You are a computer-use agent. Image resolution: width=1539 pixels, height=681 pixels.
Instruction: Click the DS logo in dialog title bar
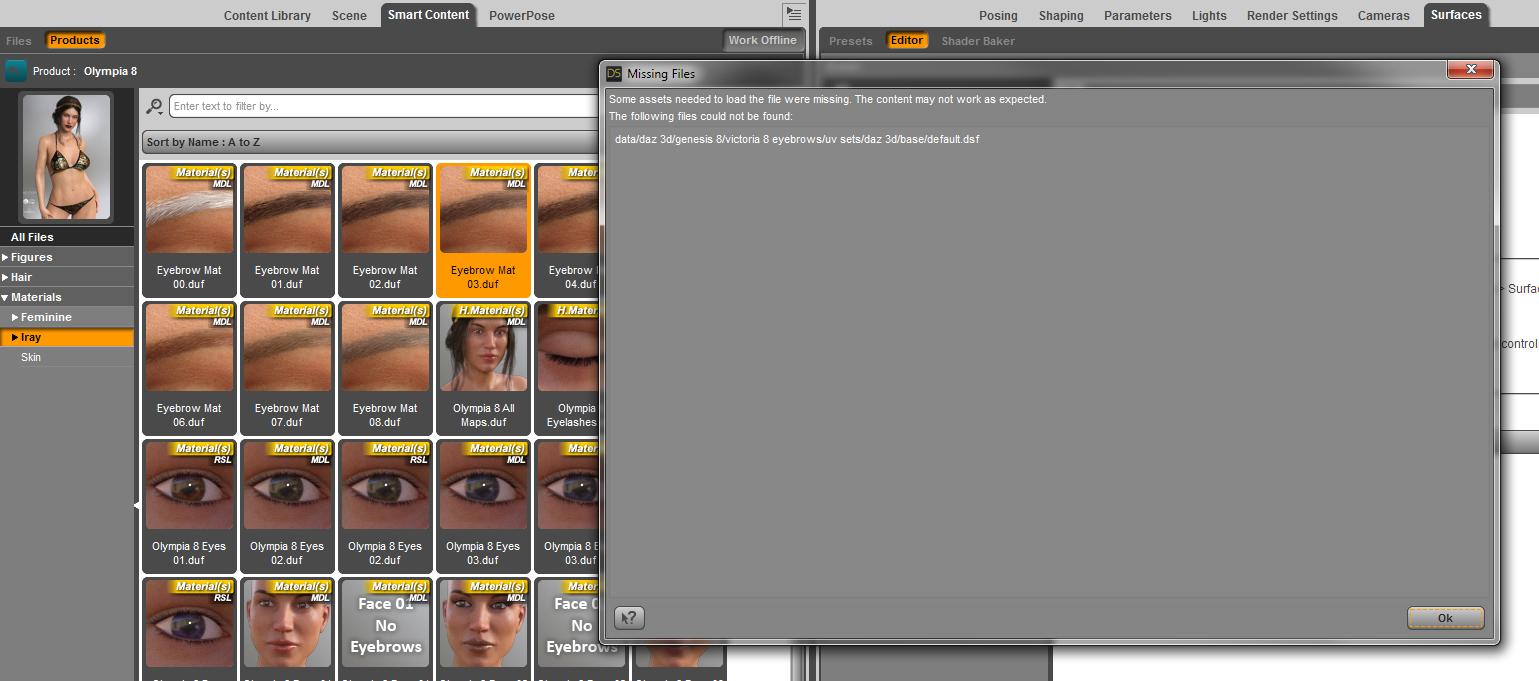[614, 73]
